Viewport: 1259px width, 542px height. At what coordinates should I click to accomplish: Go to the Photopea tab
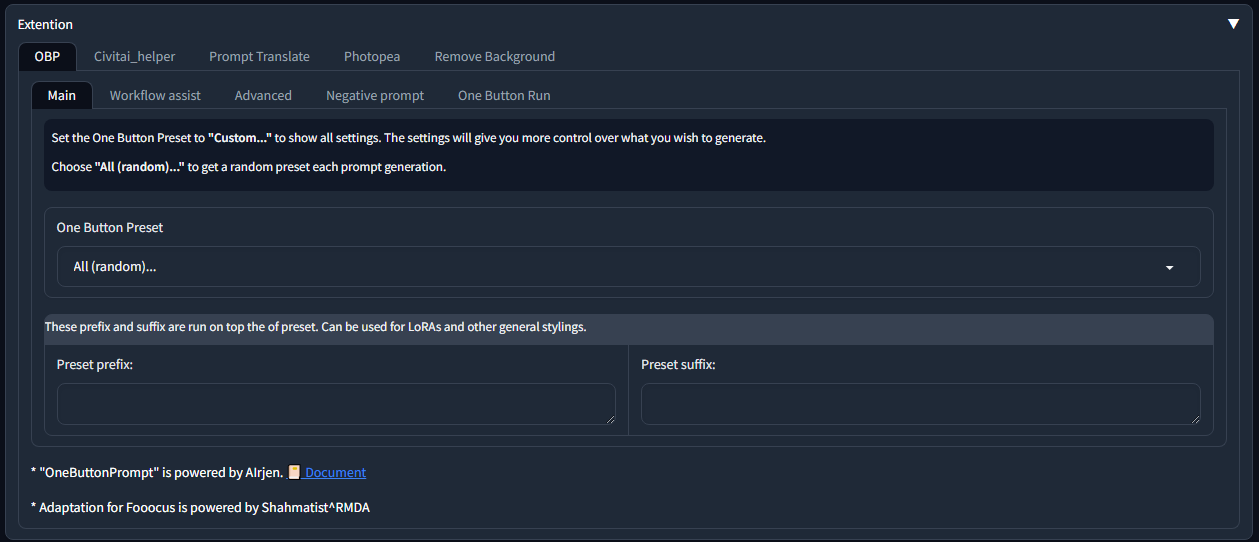(x=372, y=56)
